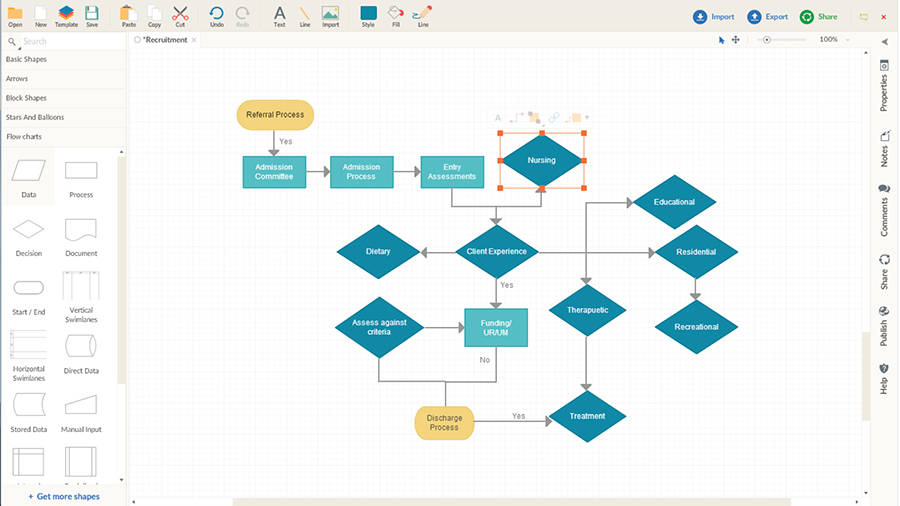Open the Properties side panel tab
This screenshot has height=506, width=900.
(x=884, y=86)
